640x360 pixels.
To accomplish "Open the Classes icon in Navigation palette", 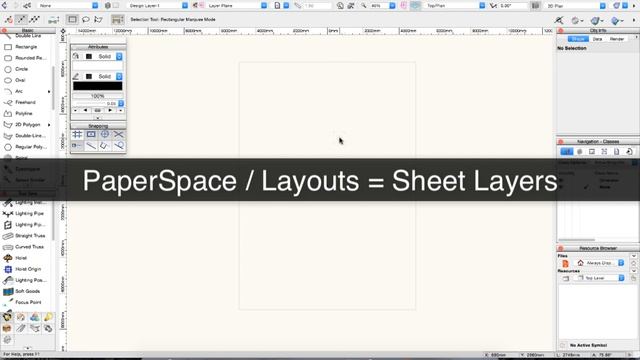I will coord(567,151).
